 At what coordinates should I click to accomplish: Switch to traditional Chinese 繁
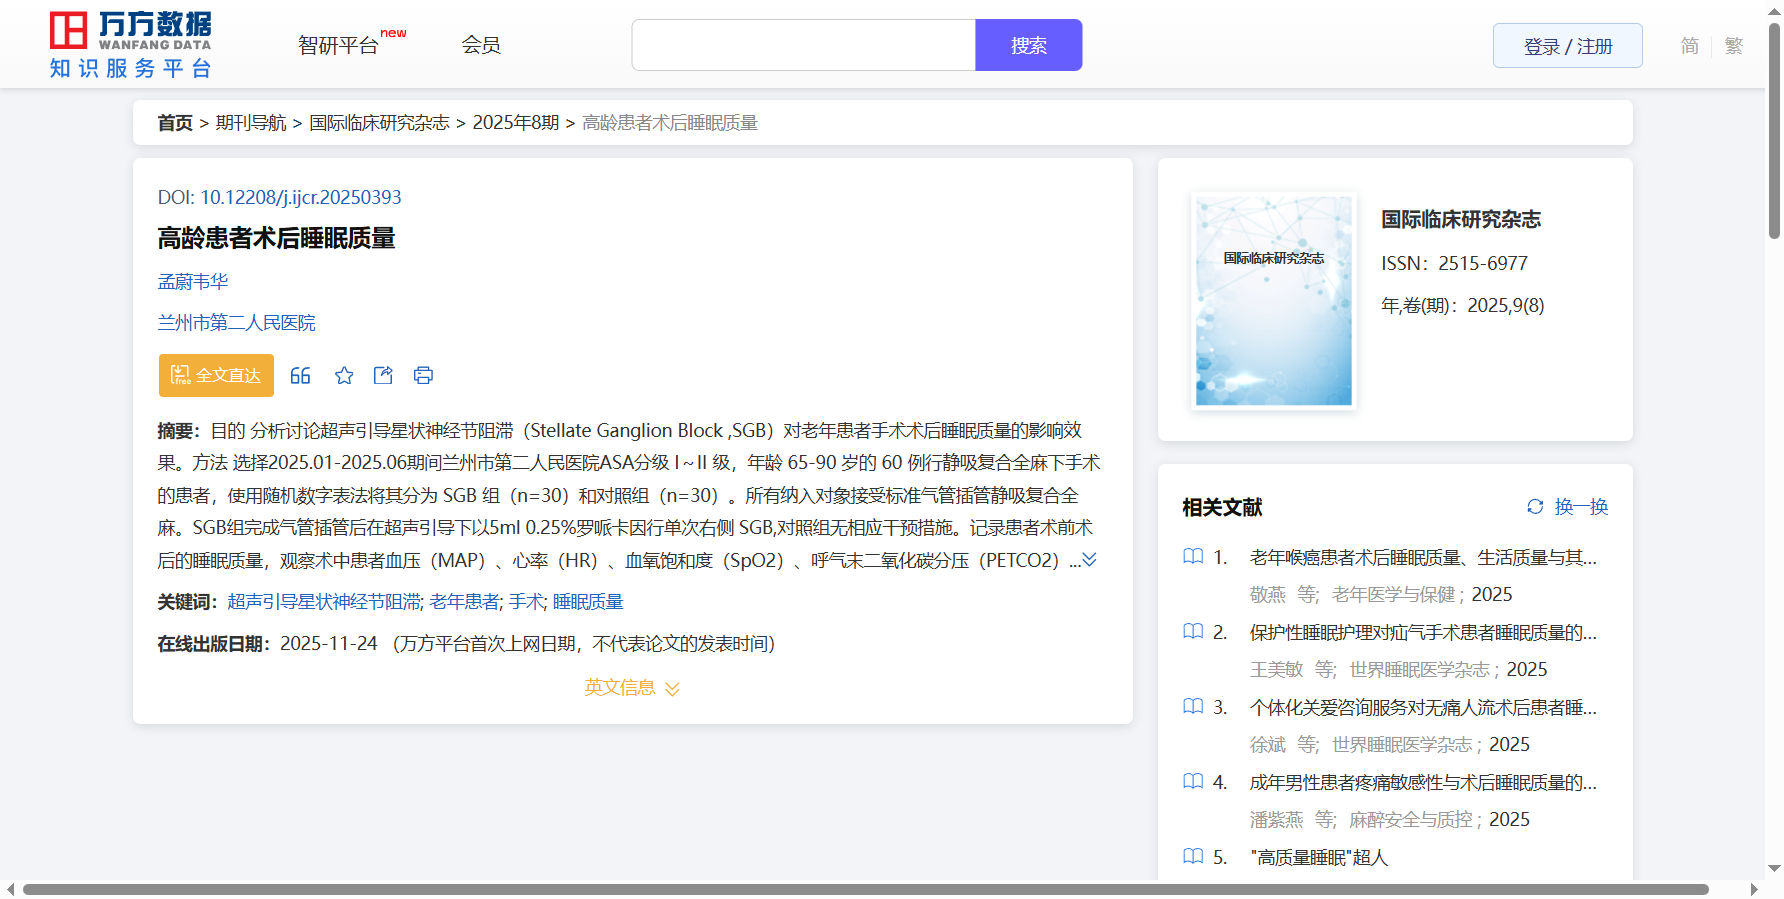pos(1734,46)
